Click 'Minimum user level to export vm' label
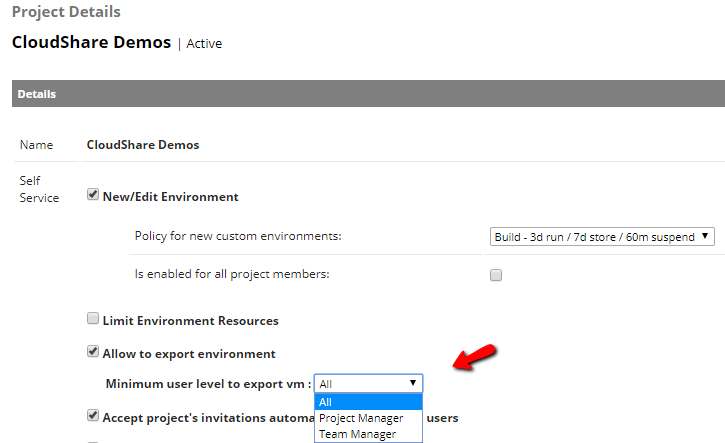 208,384
